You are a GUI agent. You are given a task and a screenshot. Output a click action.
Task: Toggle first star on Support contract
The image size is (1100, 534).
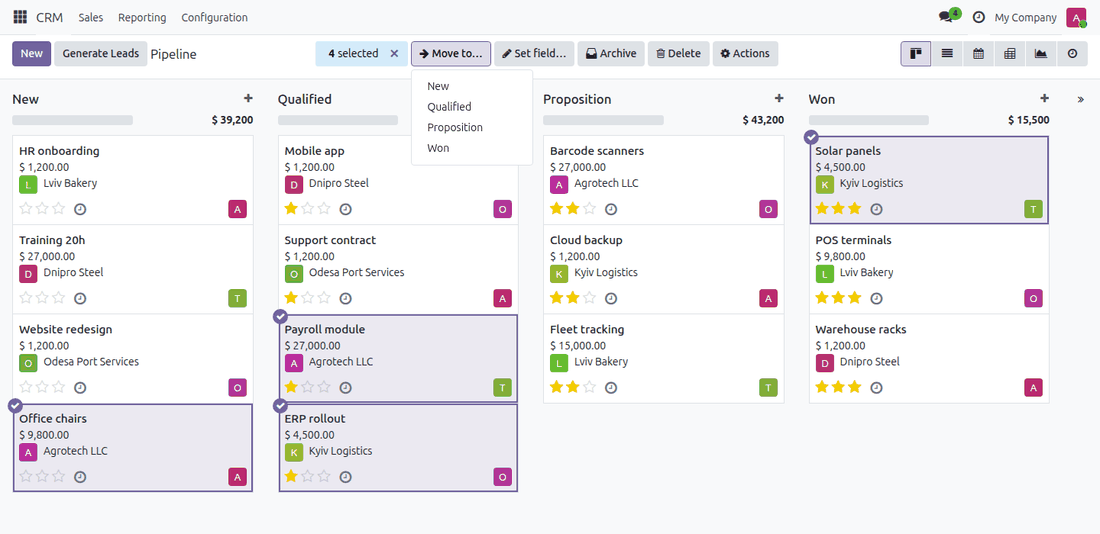tap(292, 298)
